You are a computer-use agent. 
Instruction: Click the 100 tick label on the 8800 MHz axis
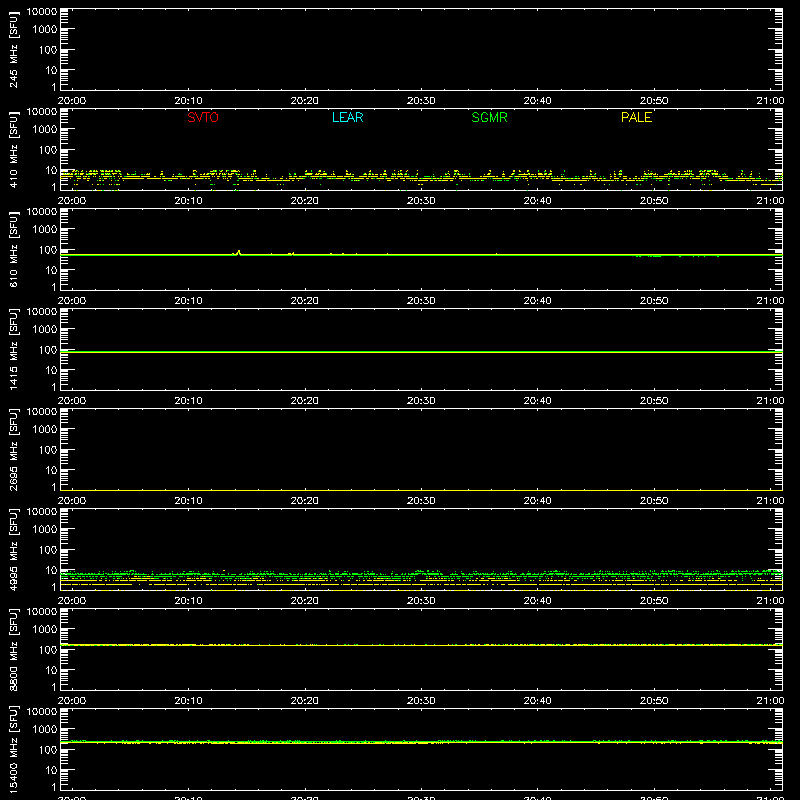point(48,650)
